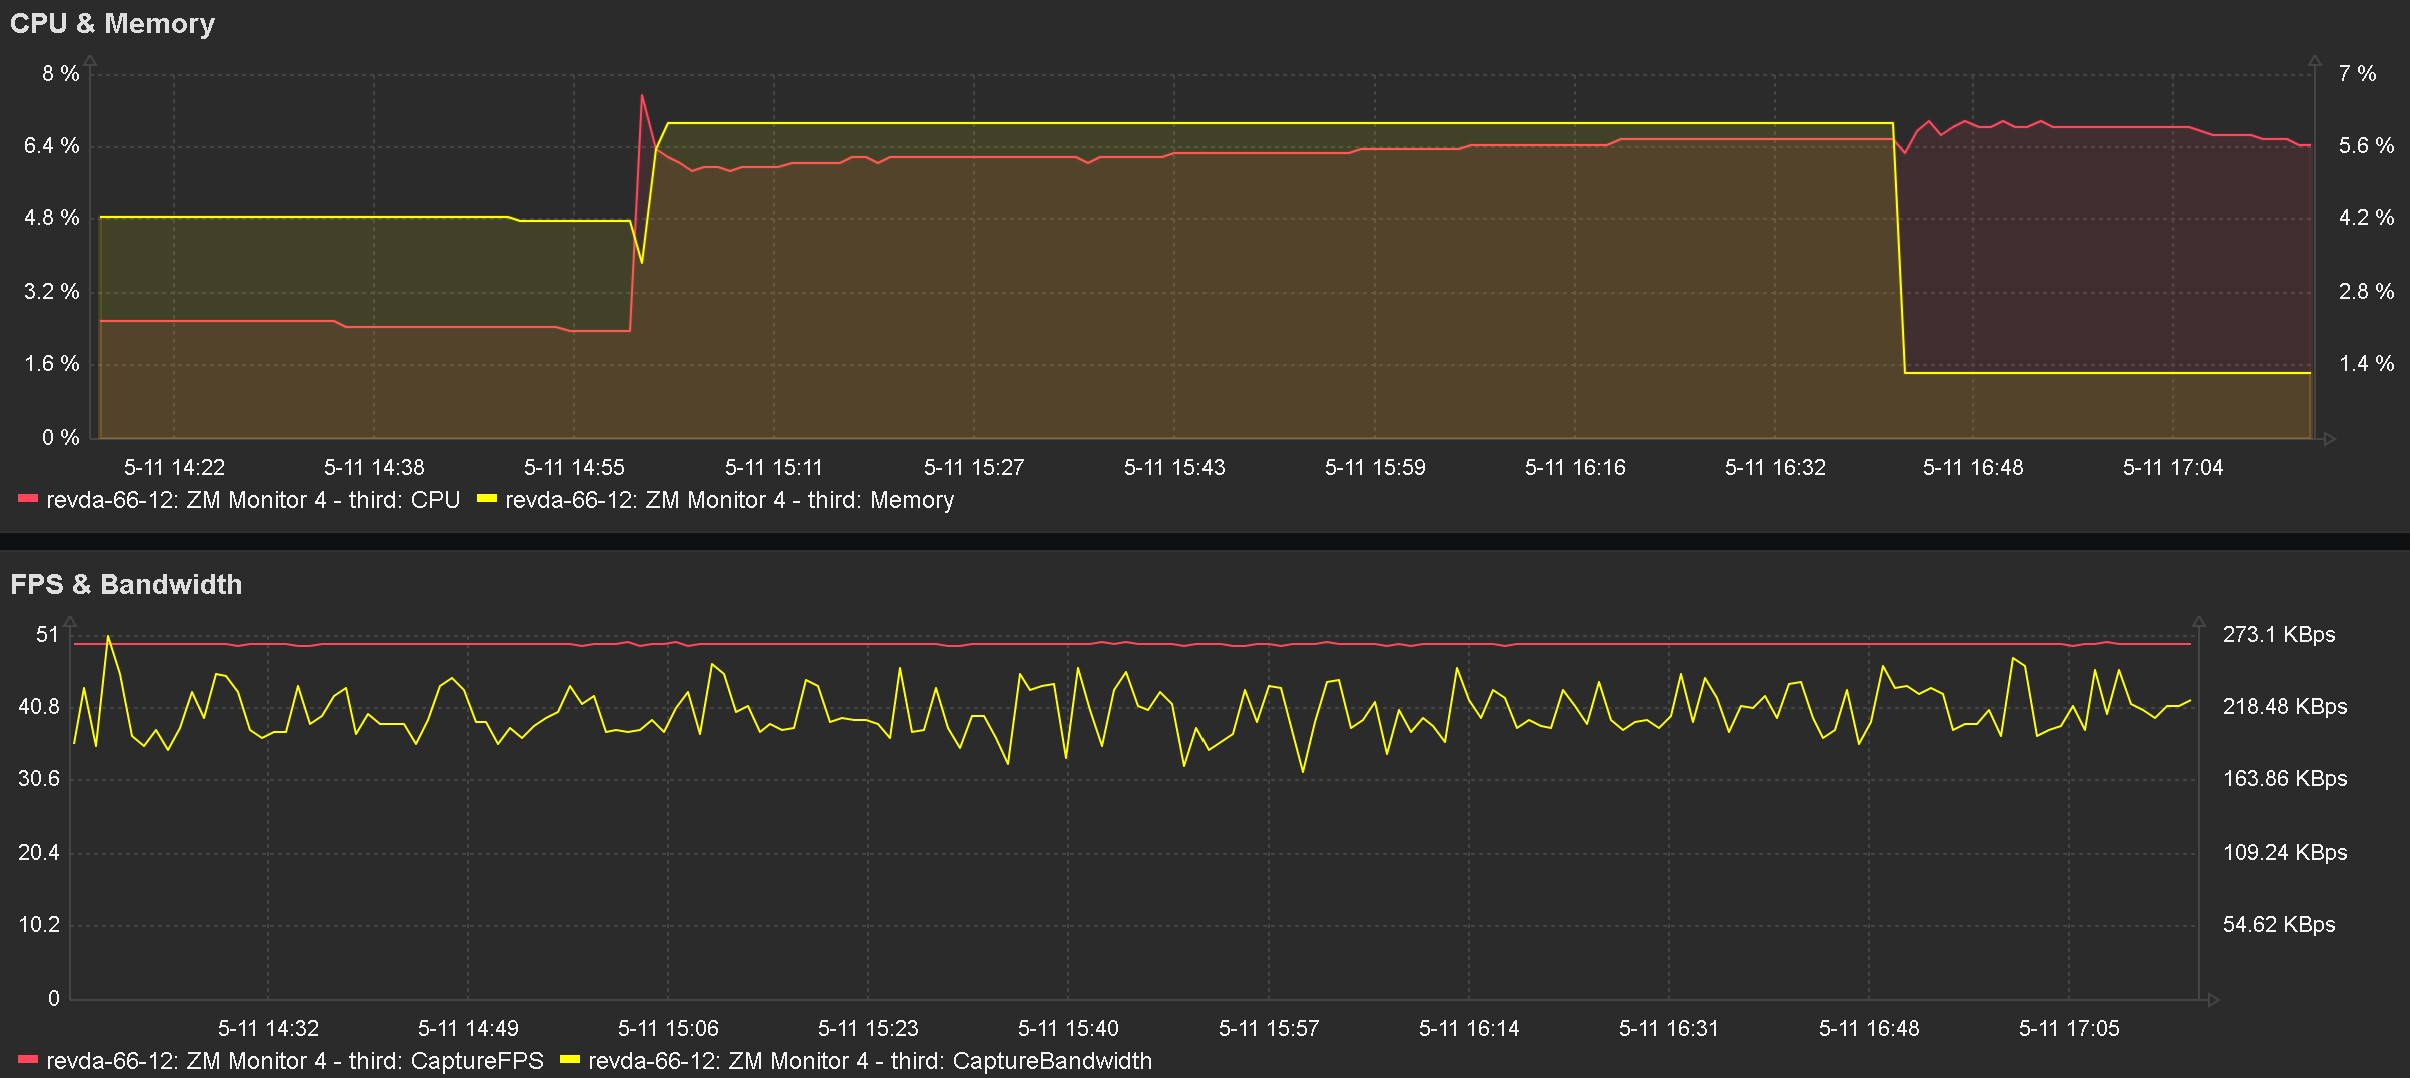Click the red CPU legend color swatch
2410x1078 pixels.
tap(28, 498)
